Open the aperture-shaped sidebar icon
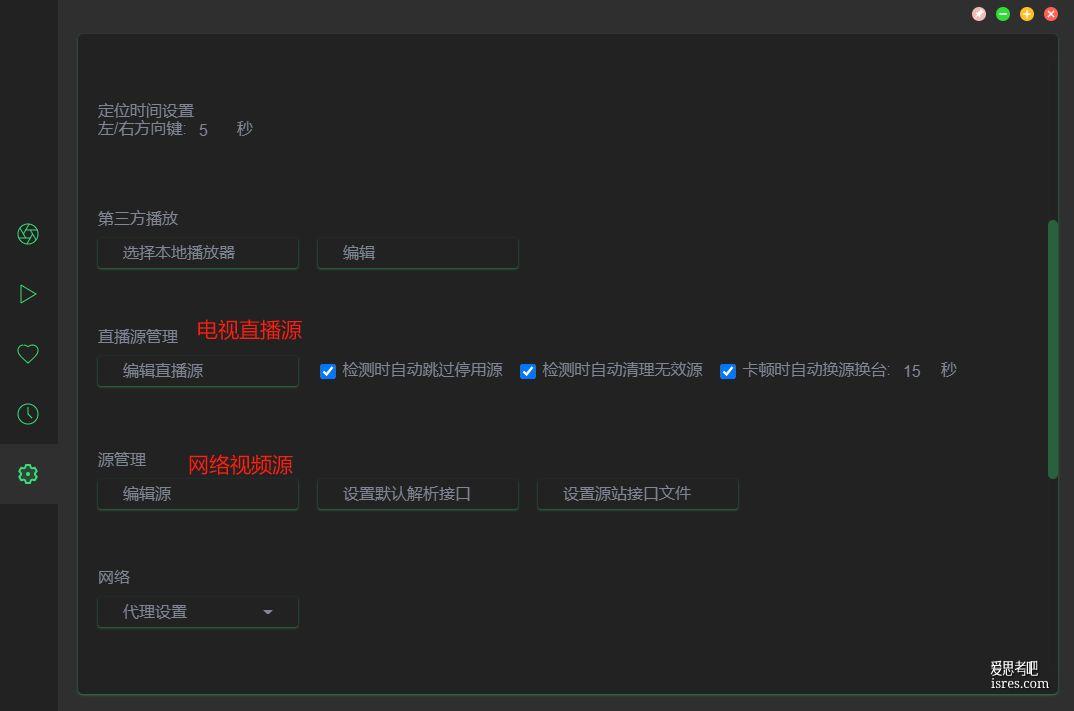Screen dimensions: 1074x711 28,234
